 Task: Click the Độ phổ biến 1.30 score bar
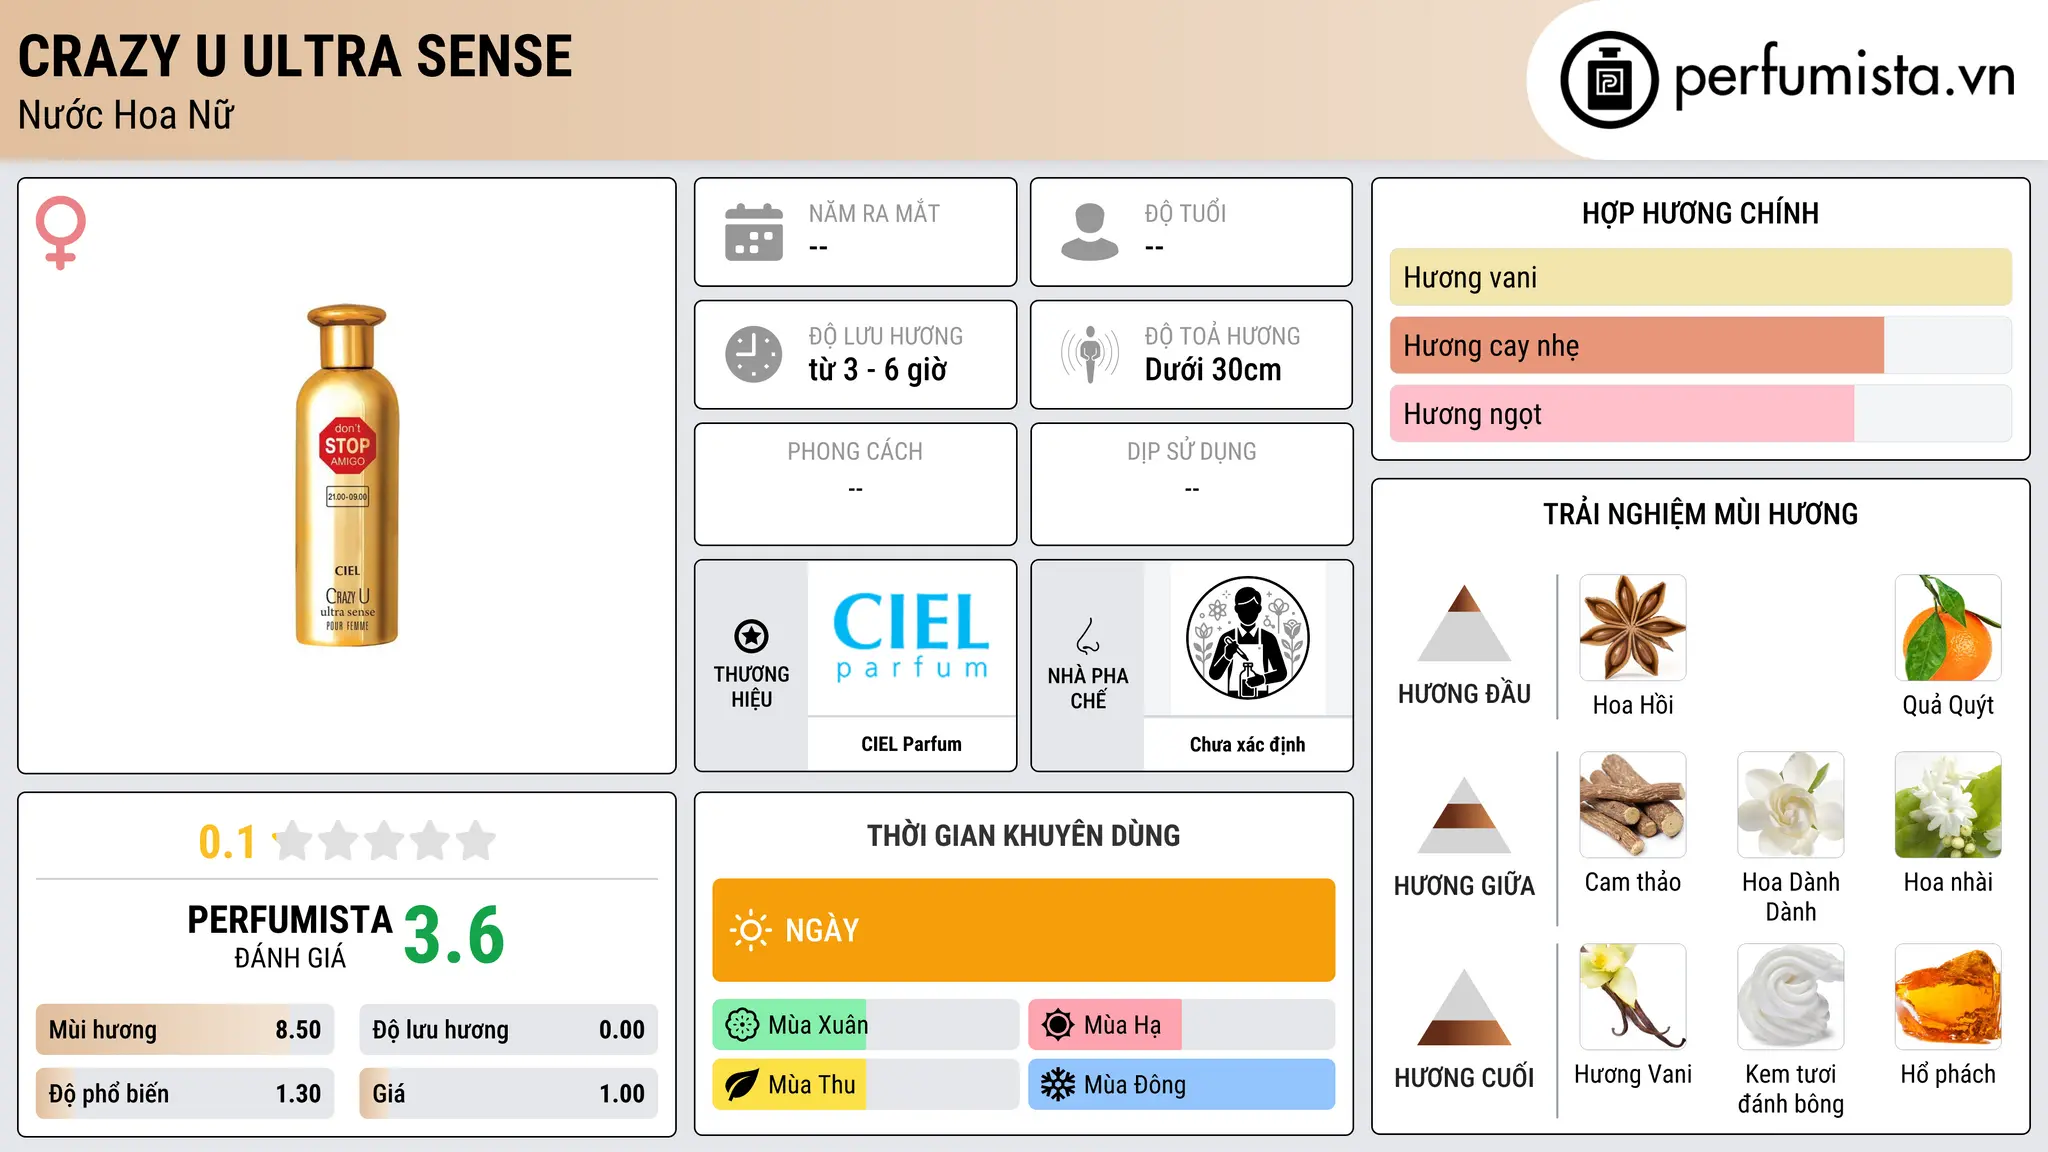tap(185, 1094)
